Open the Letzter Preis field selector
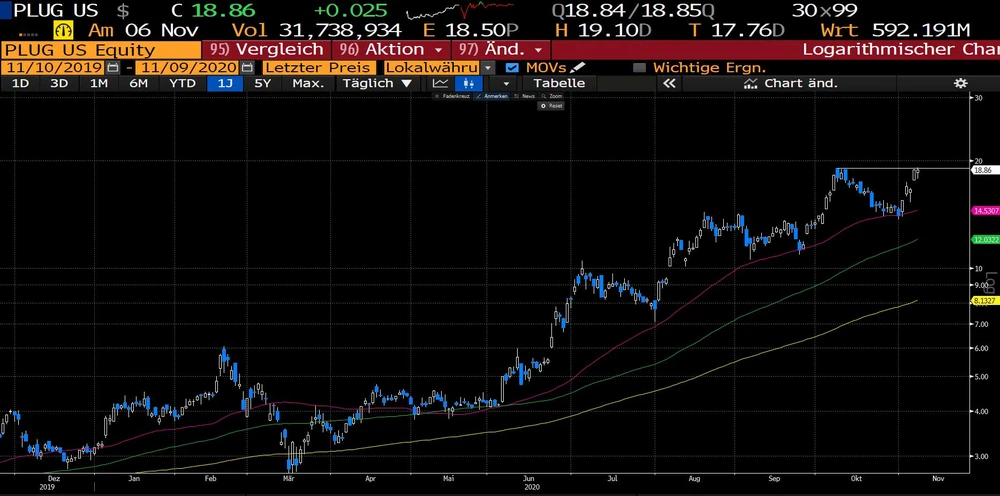Viewport: 1000px width, 496px height. point(318,68)
